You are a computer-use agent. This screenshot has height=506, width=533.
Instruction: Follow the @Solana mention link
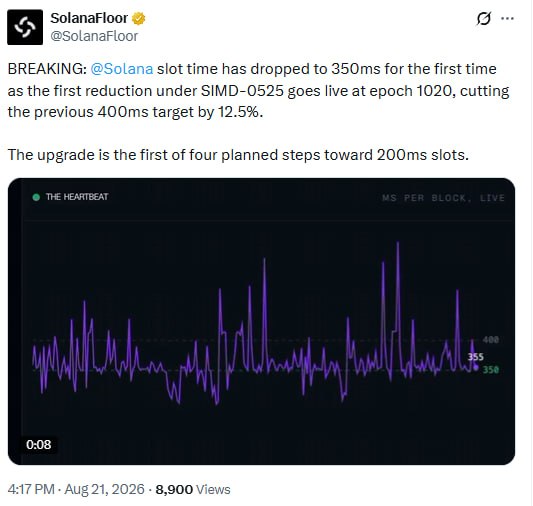coord(122,69)
